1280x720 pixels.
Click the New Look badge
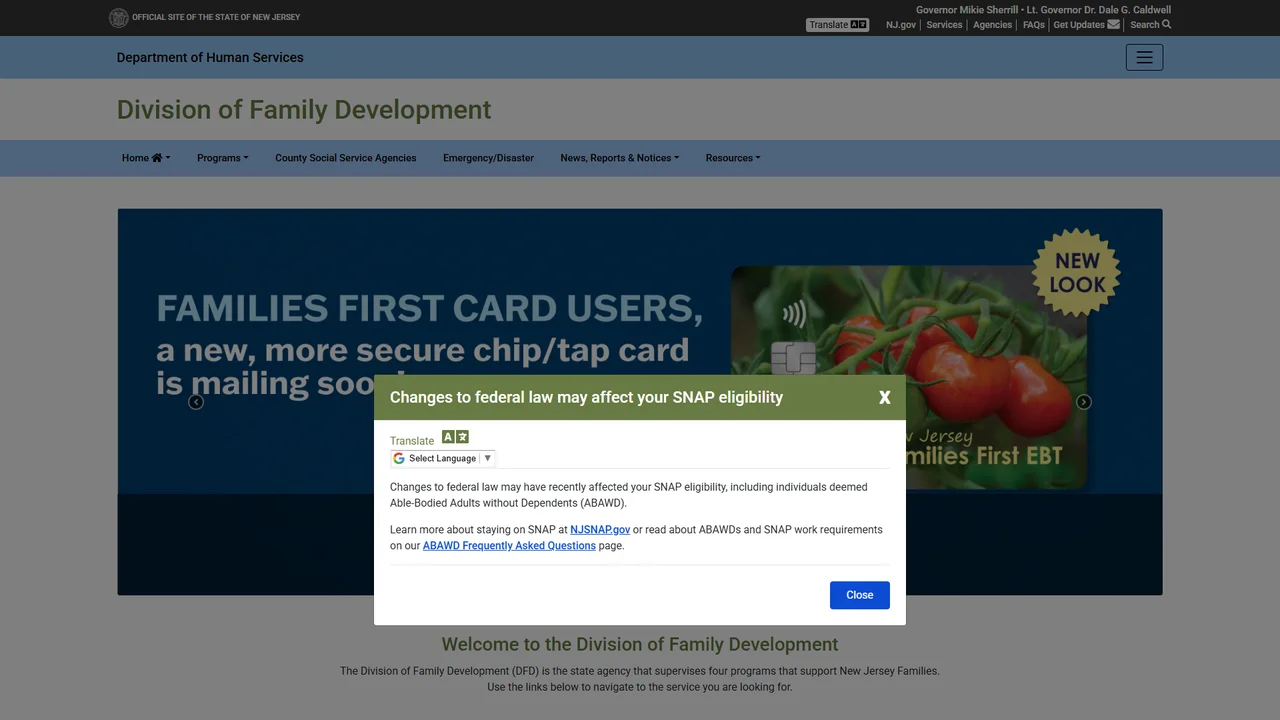coord(1077,273)
